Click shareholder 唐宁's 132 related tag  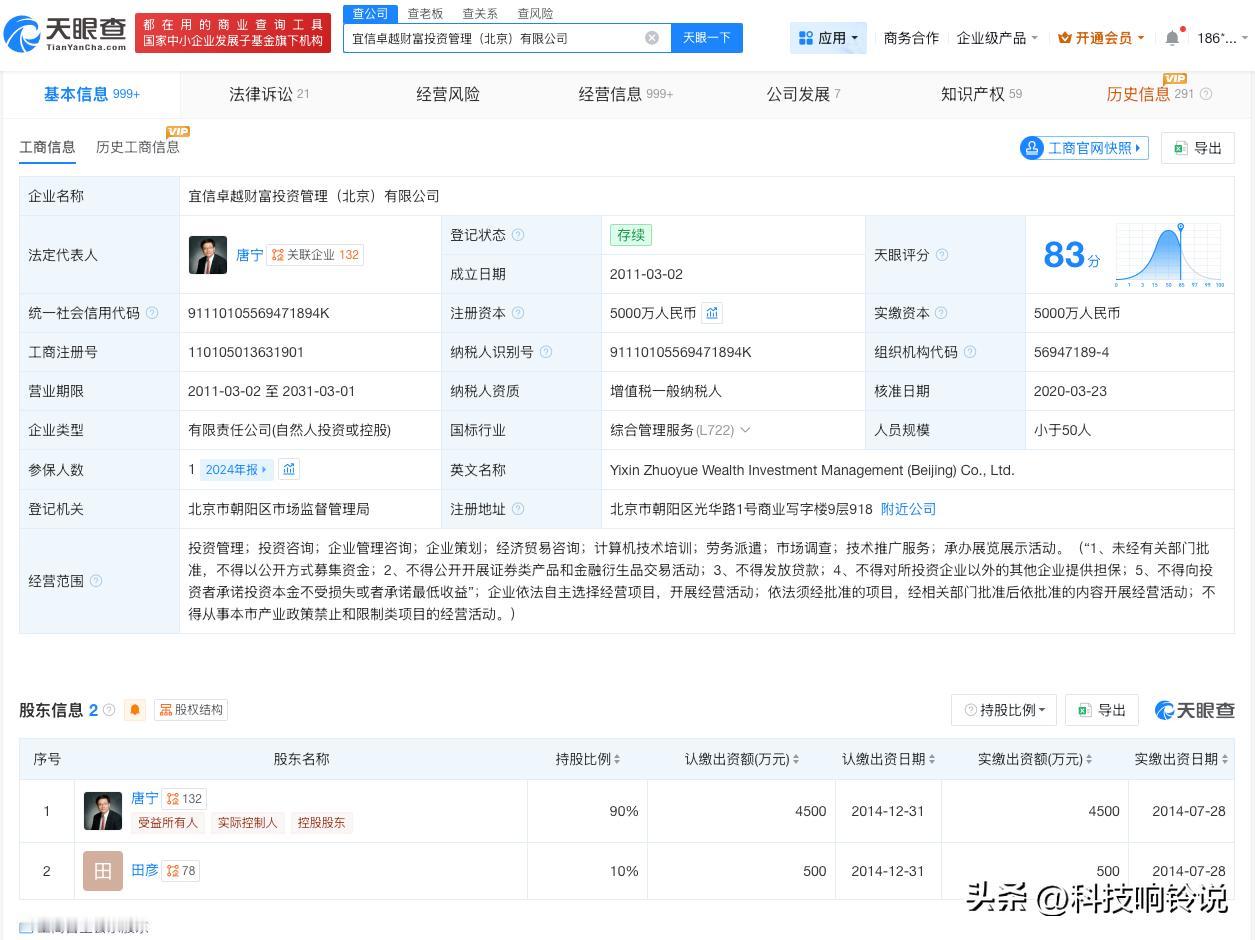click(x=184, y=798)
